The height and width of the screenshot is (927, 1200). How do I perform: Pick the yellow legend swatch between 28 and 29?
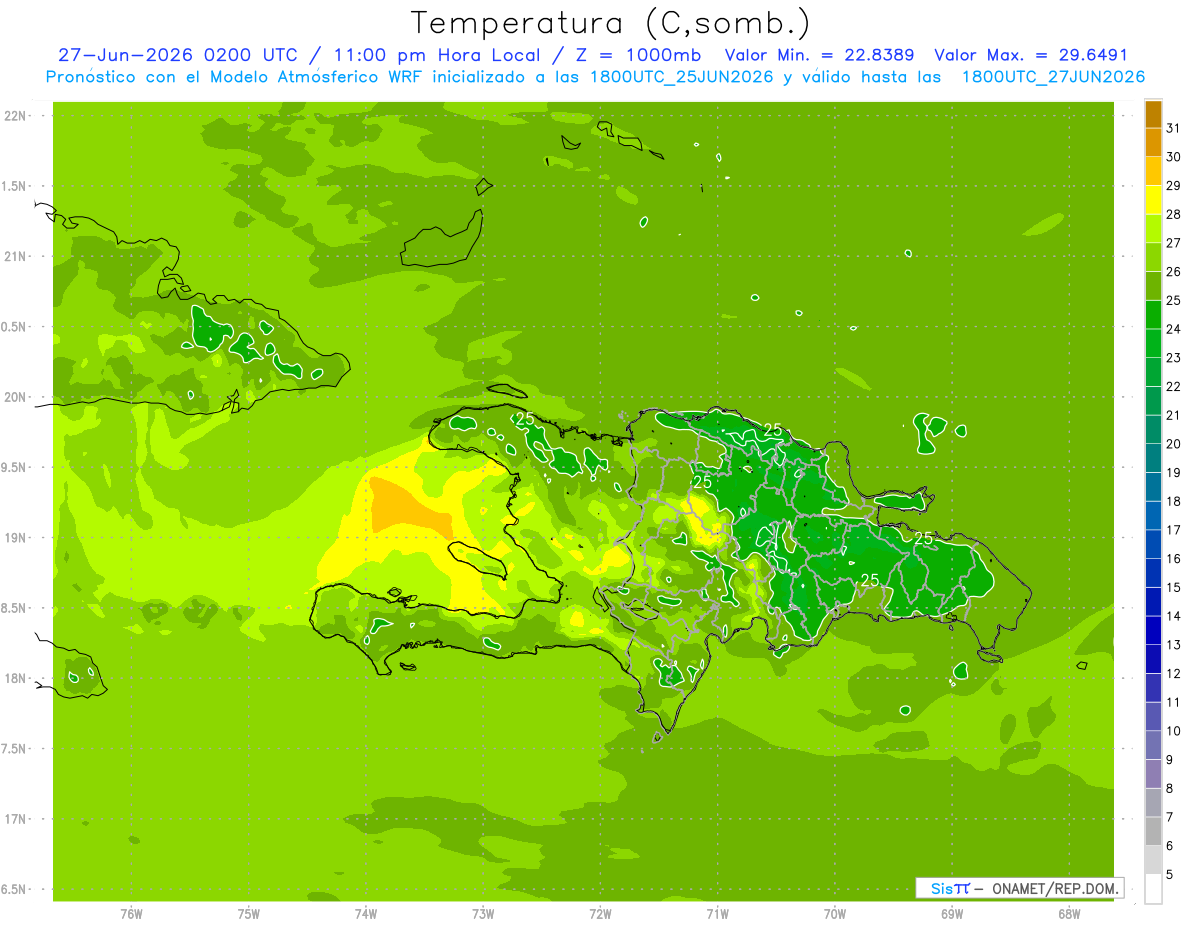point(1153,199)
